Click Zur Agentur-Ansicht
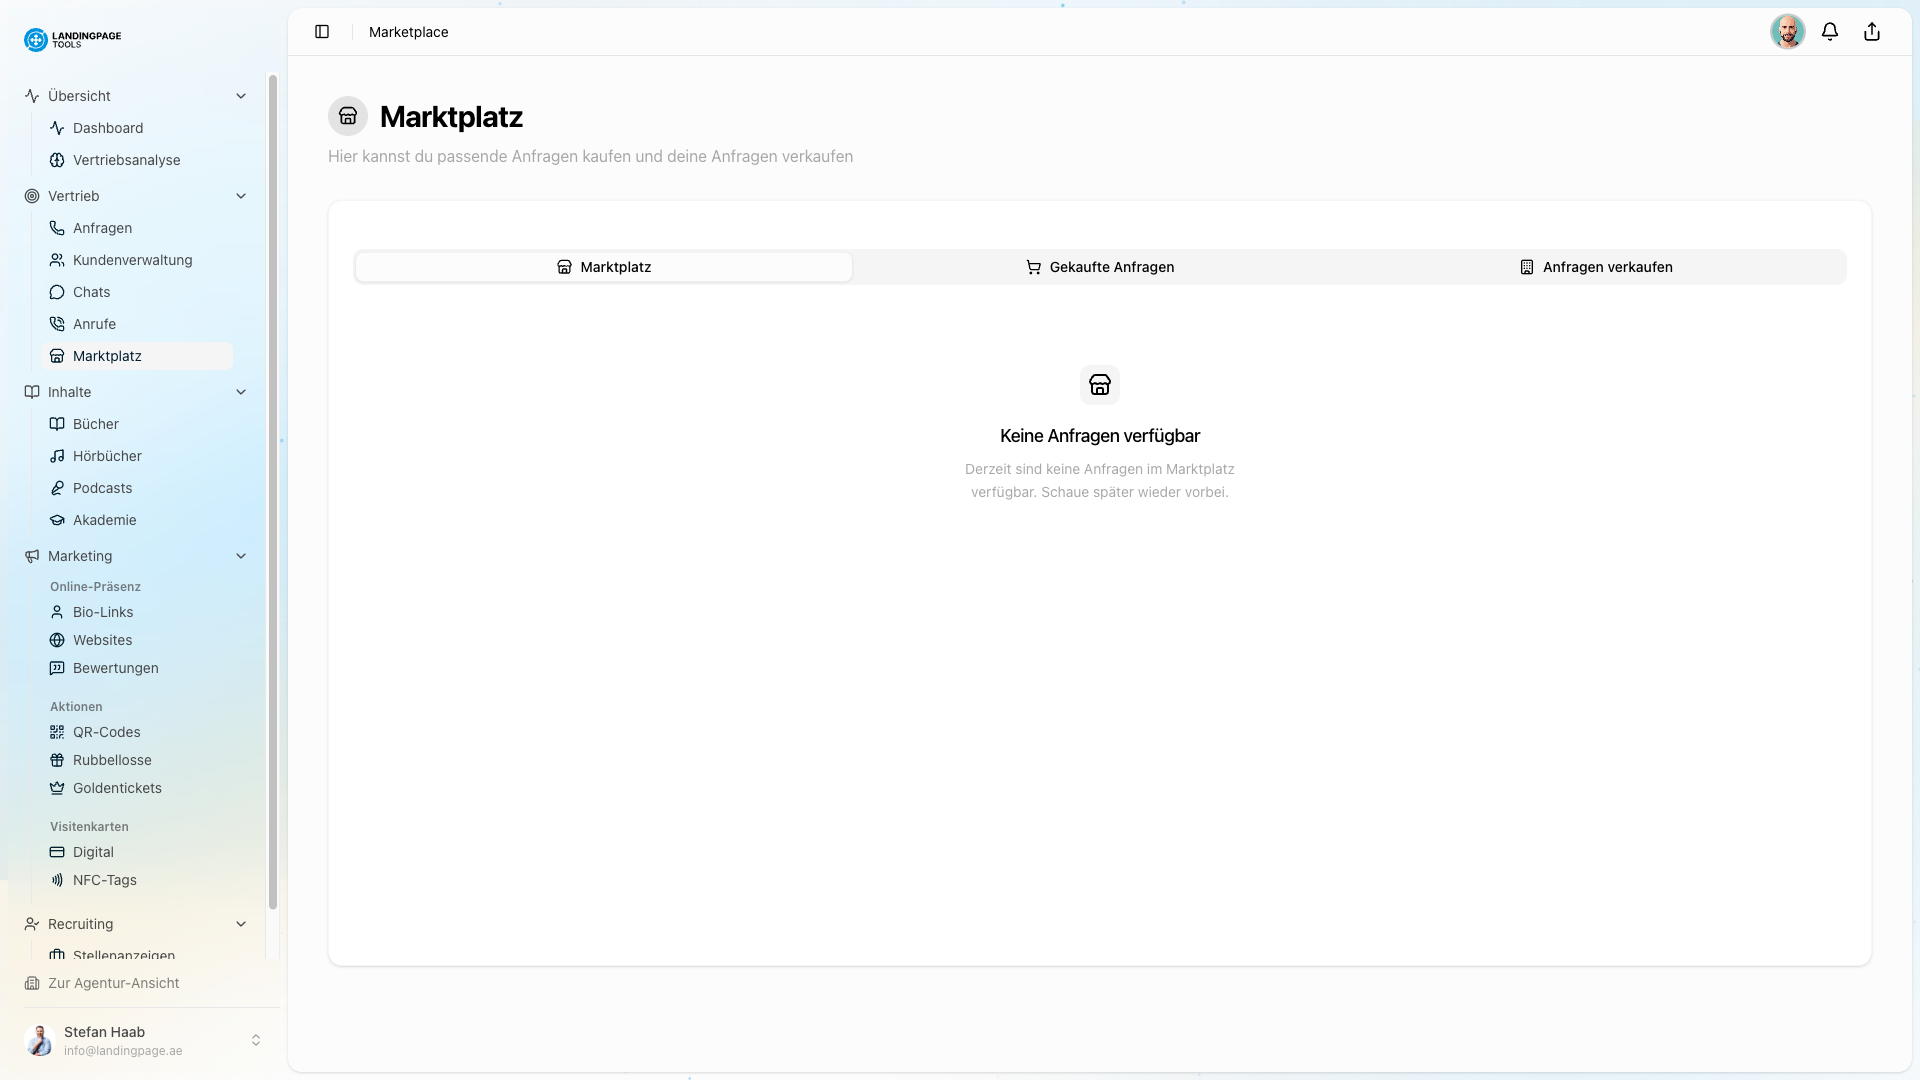1920x1080 pixels. 113,983
